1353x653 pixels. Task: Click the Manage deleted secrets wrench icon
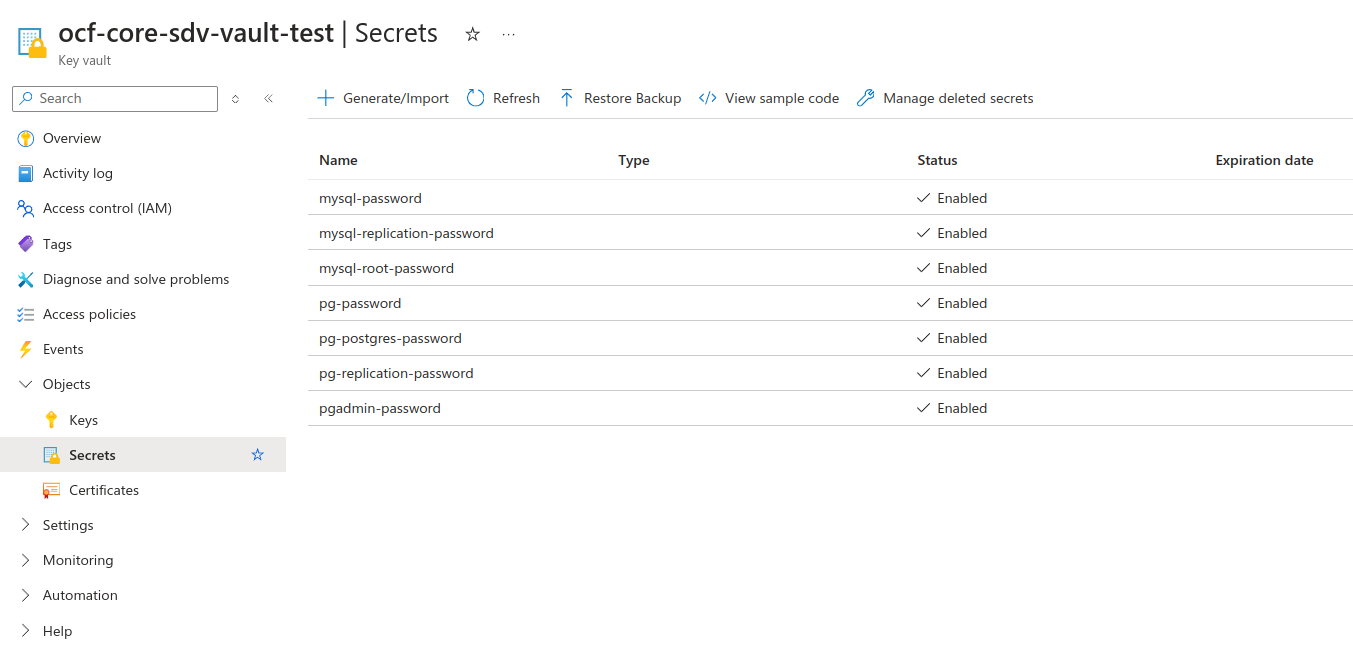[x=866, y=98]
